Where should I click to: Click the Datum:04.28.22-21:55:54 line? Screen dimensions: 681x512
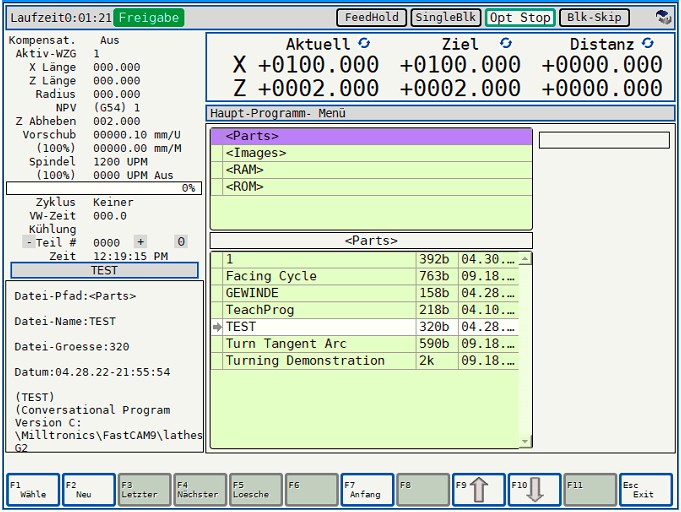(x=92, y=372)
